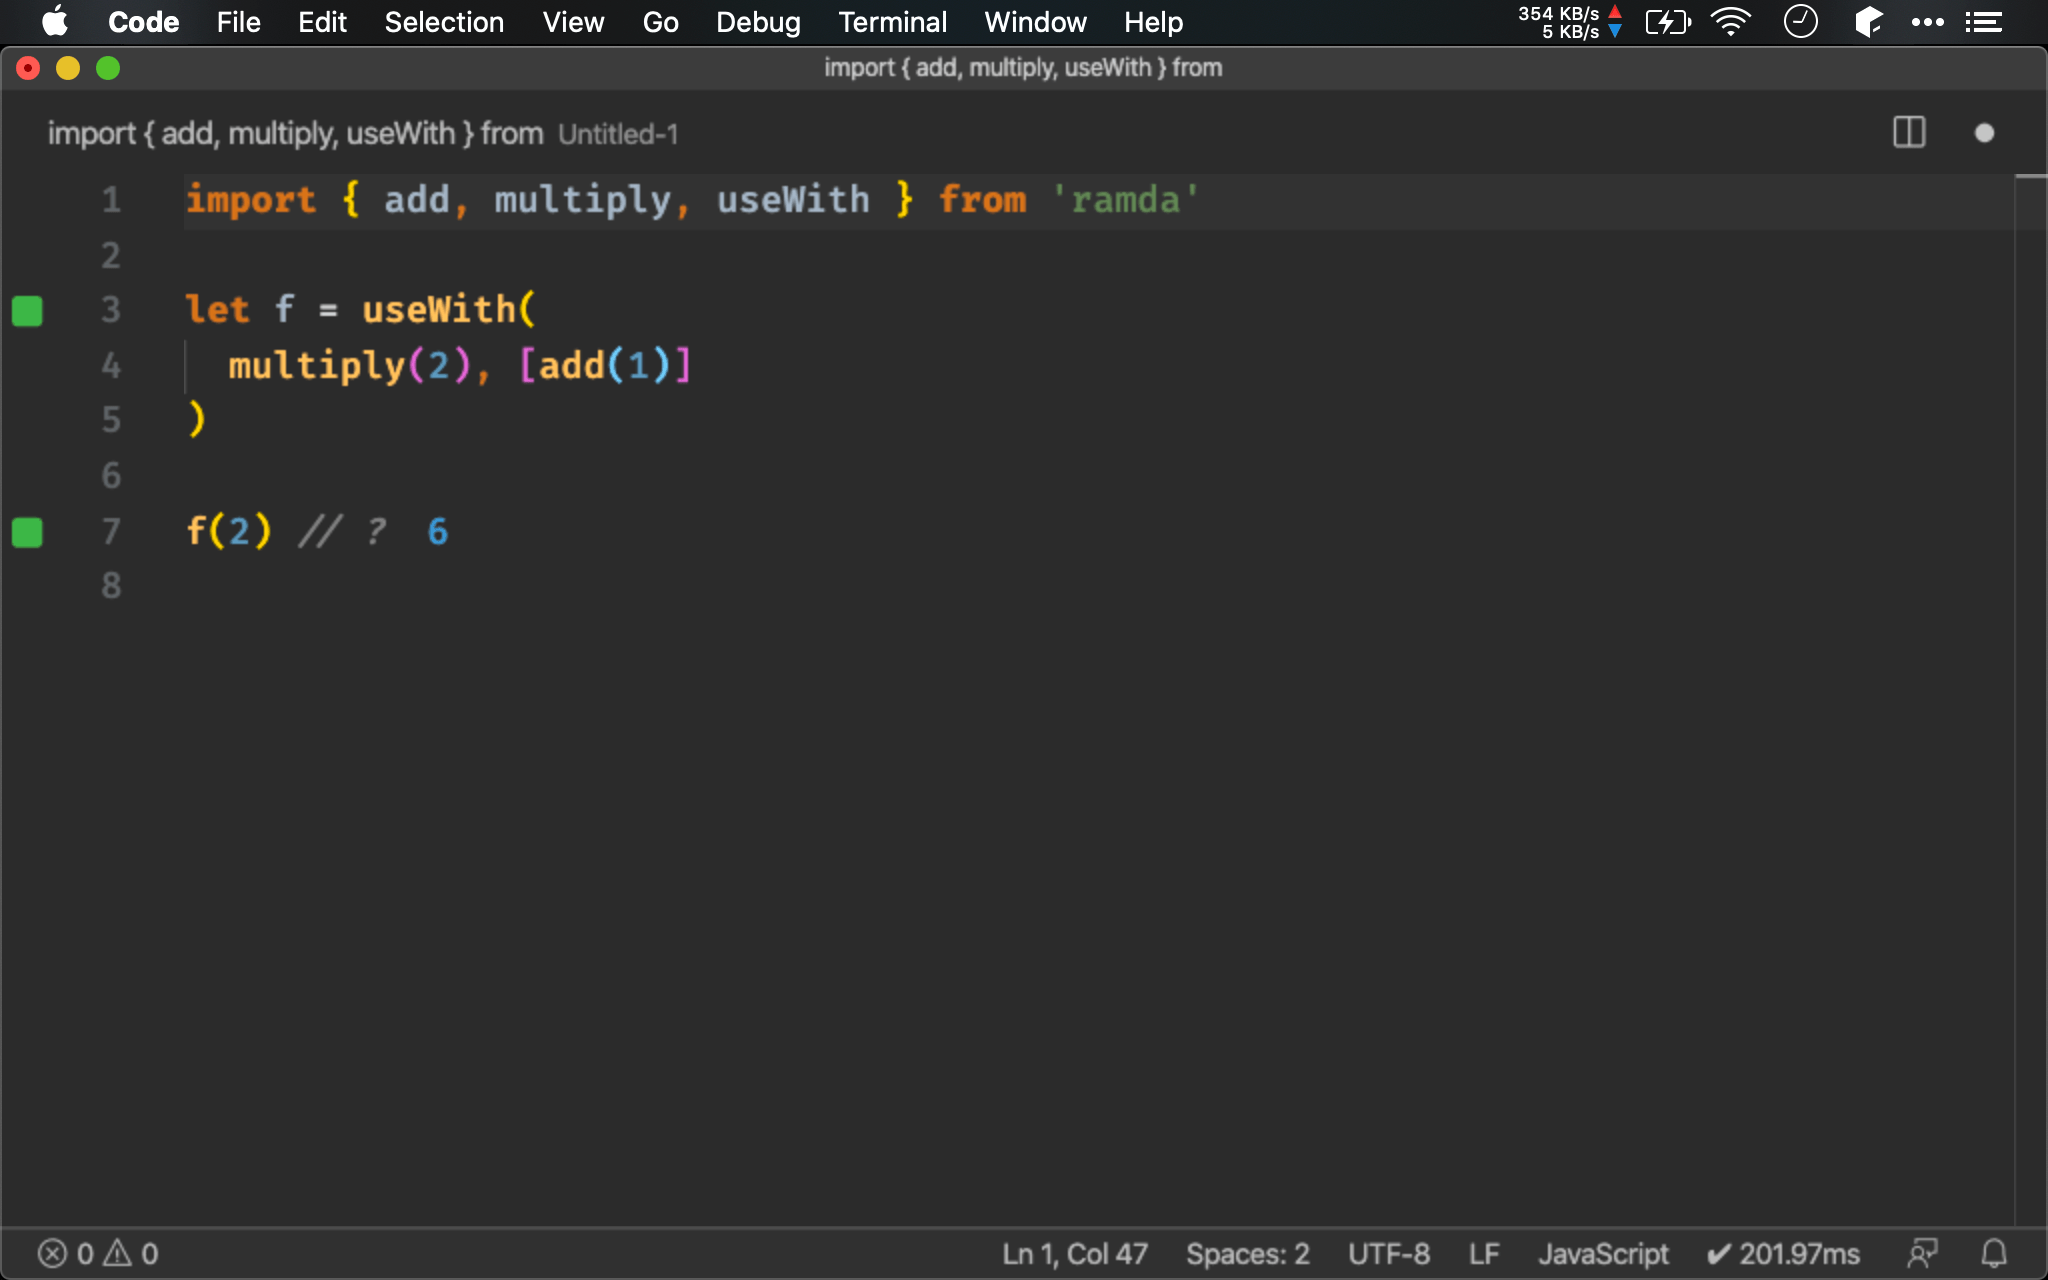Click the Quokka 201.97ms status indicator
This screenshot has height=1280, width=2048.
click(x=1783, y=1253)
